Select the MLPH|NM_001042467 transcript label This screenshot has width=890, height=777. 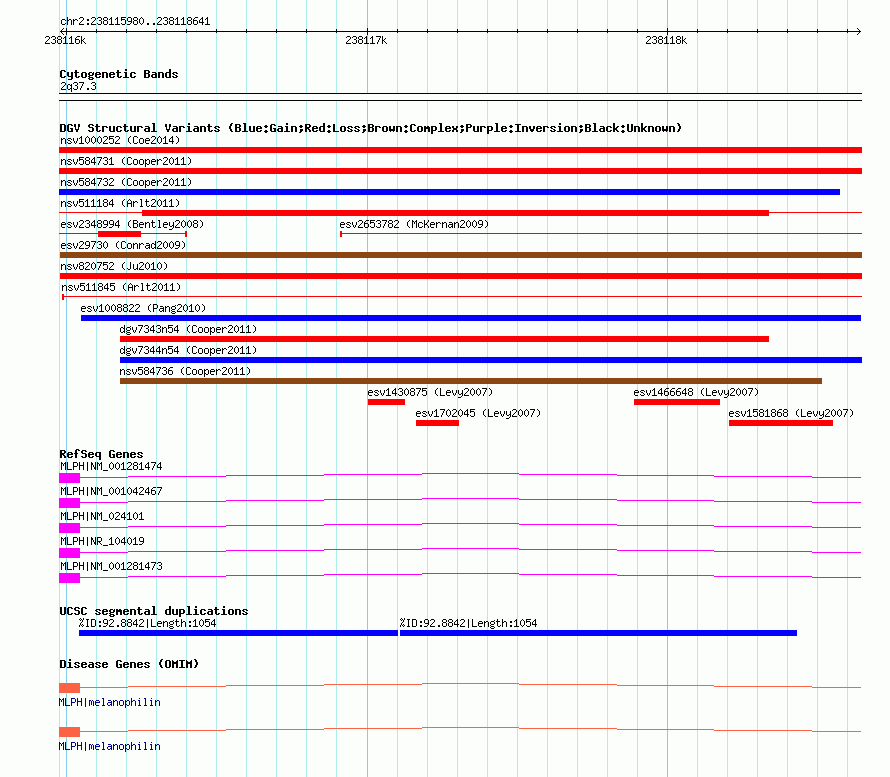click(x=111, y=491)
